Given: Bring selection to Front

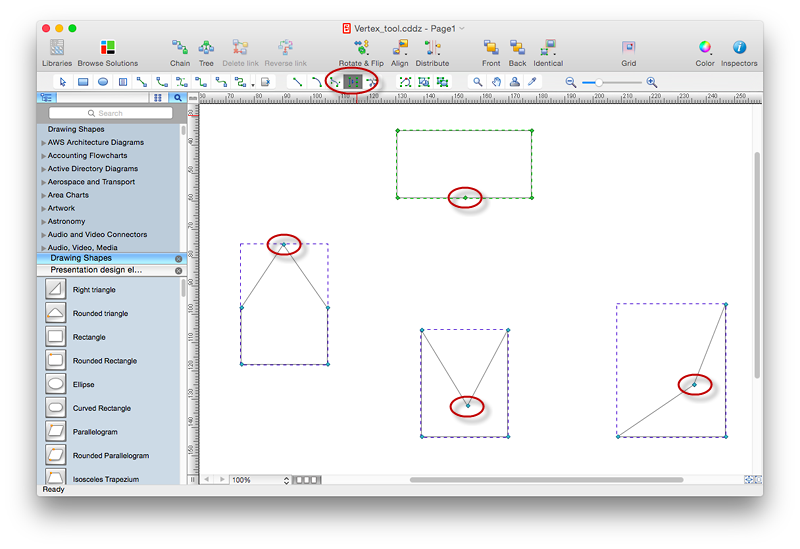Looking at the screenshot, I should click(x=491, y=53).
